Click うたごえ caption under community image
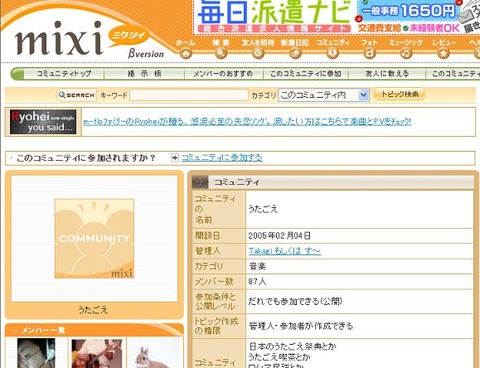Screen dimensions: 480x368 tap(93, 310)
